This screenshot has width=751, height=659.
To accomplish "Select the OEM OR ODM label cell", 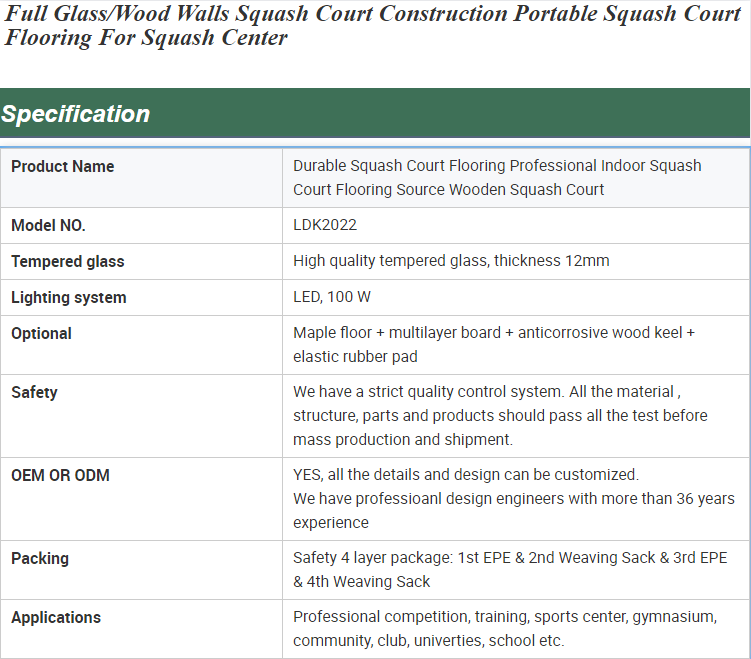I will [60, 476].
